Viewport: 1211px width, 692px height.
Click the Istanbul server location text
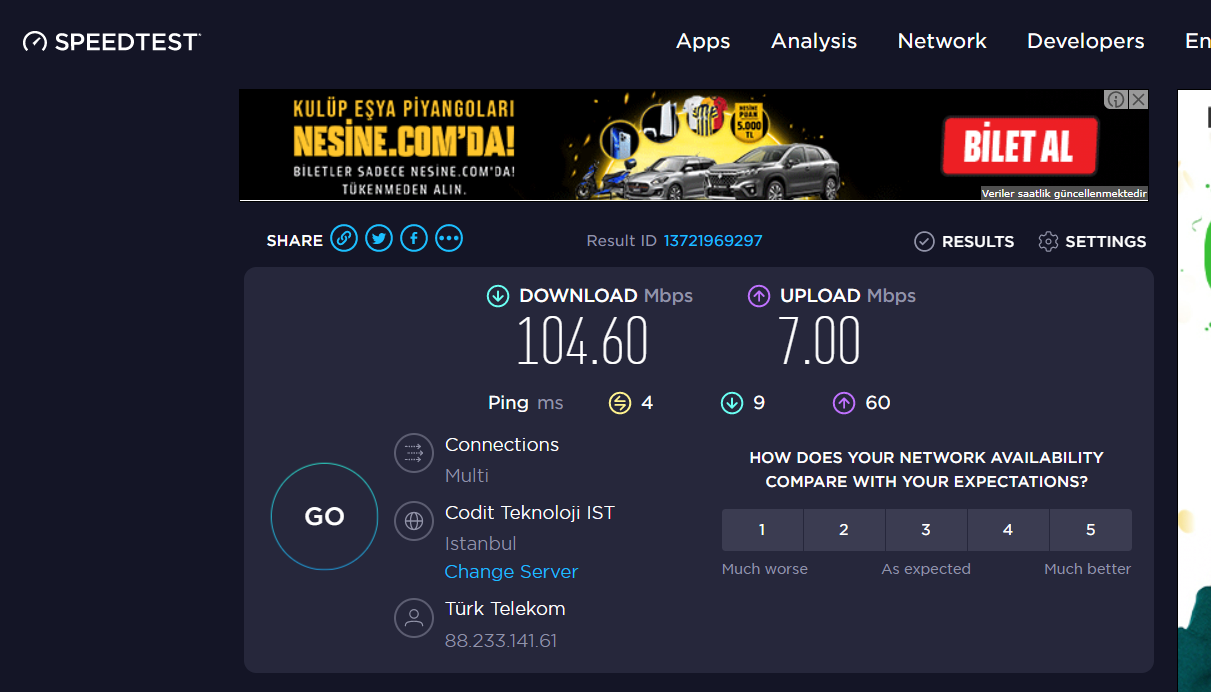pyautogui.click(x=481, y=544)
